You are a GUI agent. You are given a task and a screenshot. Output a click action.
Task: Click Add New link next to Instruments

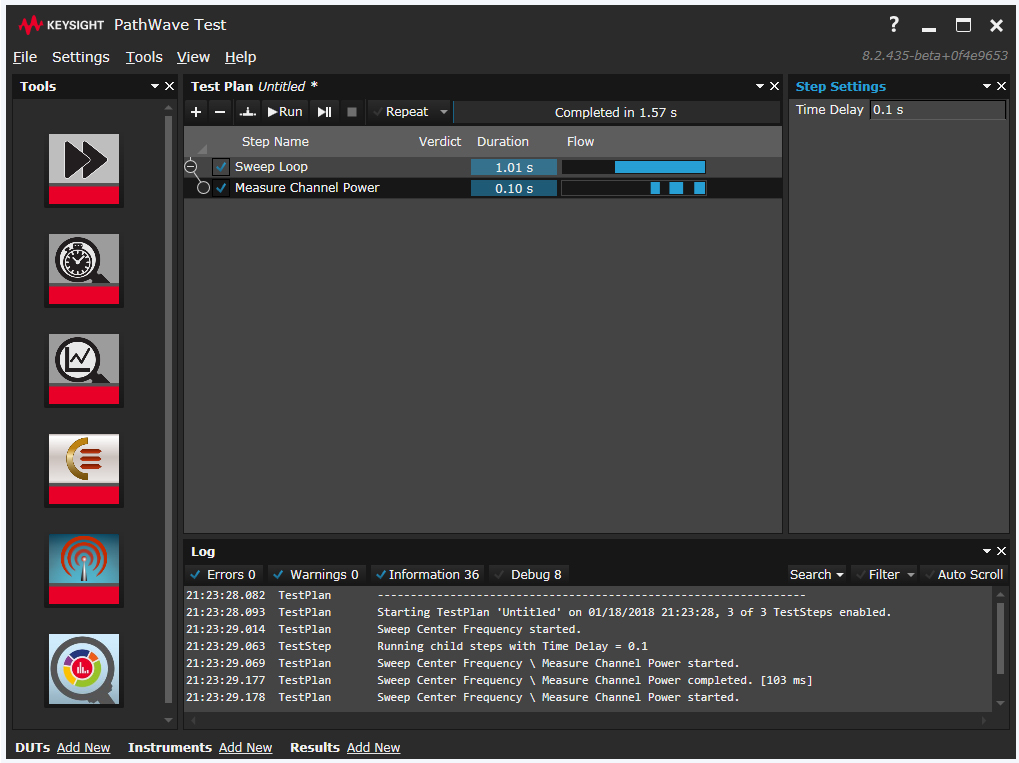coord(245,747)
